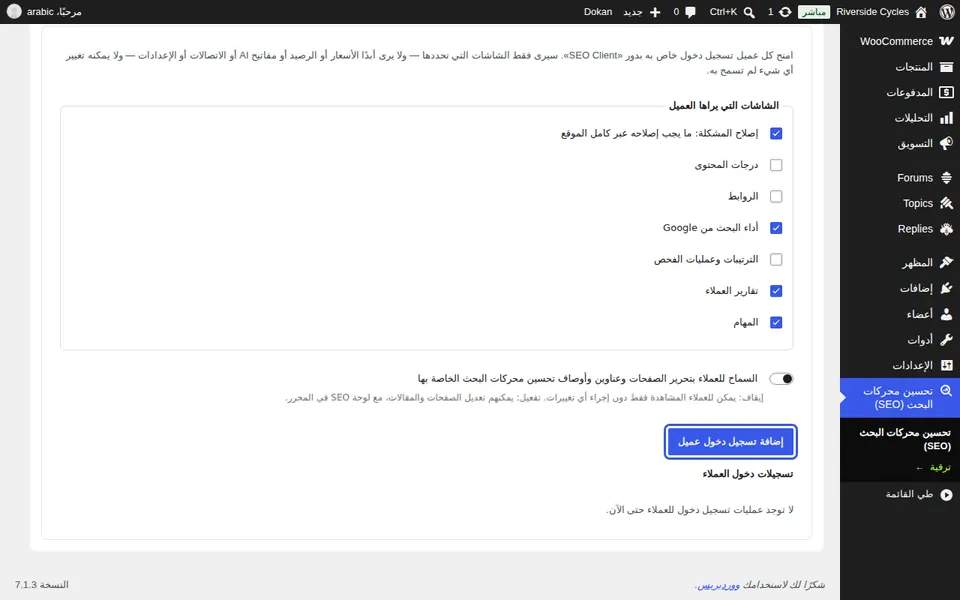Click the النسخة 7.1.3 version text
The width and height of the screenshot is (960, 600).
tap(42, 585)
